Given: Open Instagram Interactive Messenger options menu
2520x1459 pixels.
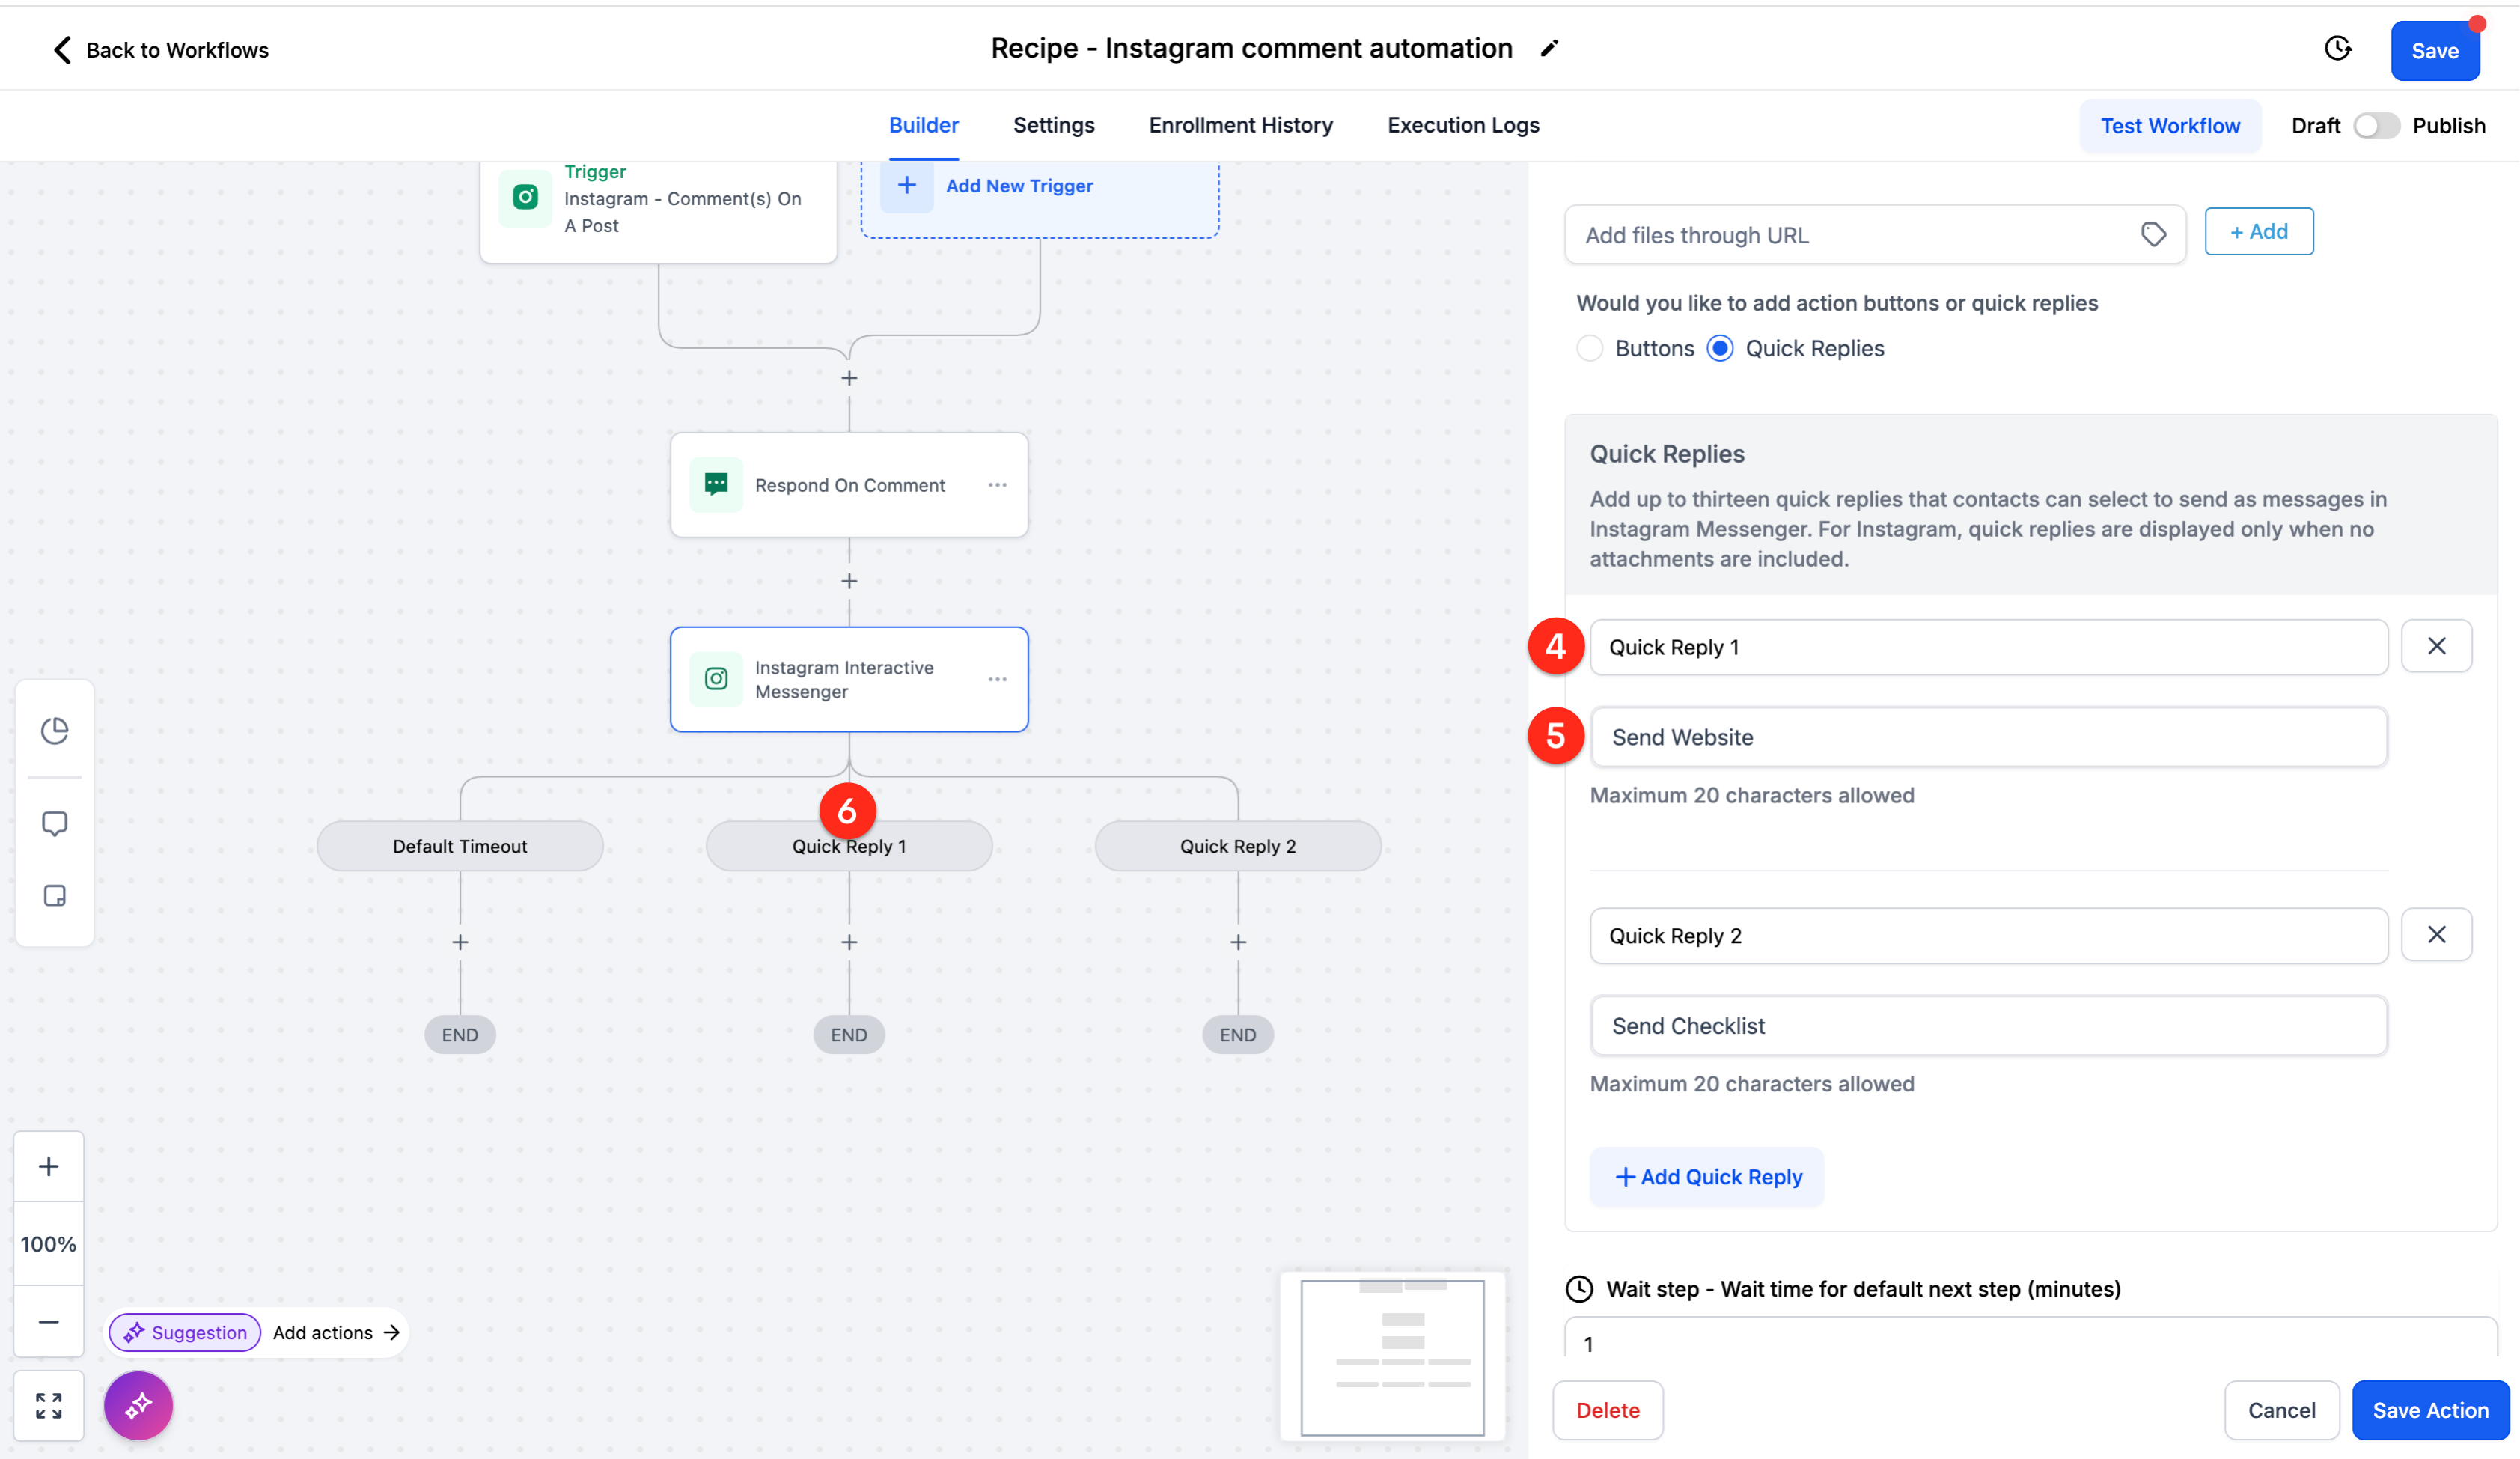Looking at the screenshot, I should [x=997, y=679].
